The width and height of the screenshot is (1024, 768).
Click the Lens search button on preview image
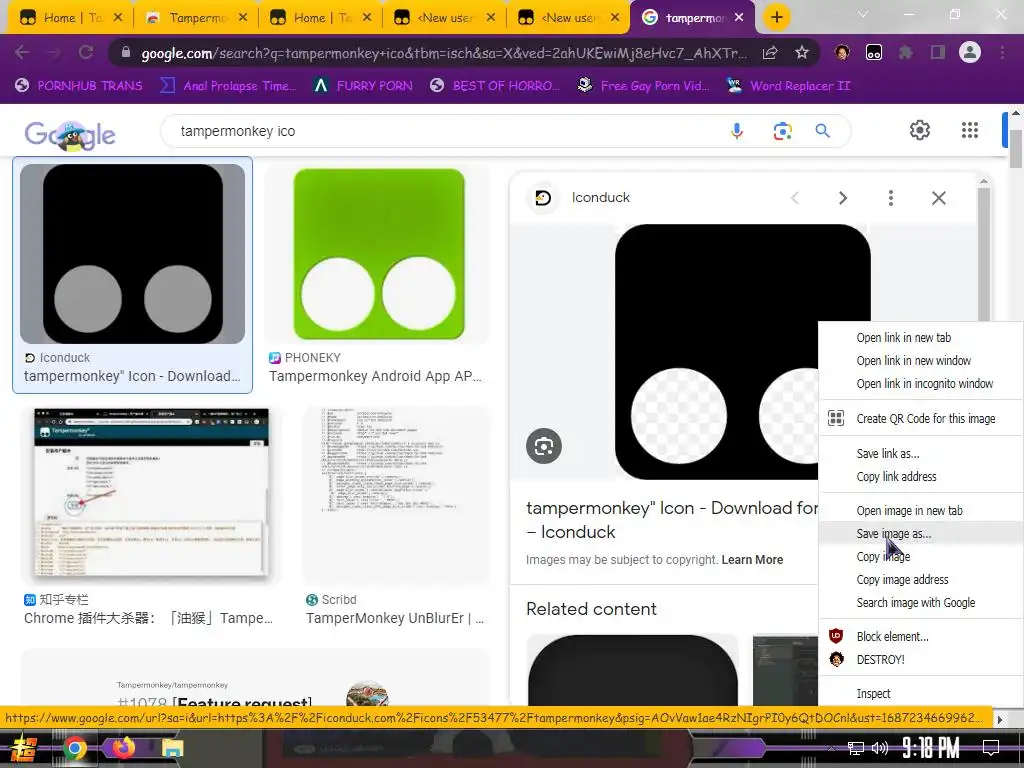click(544, 446)
